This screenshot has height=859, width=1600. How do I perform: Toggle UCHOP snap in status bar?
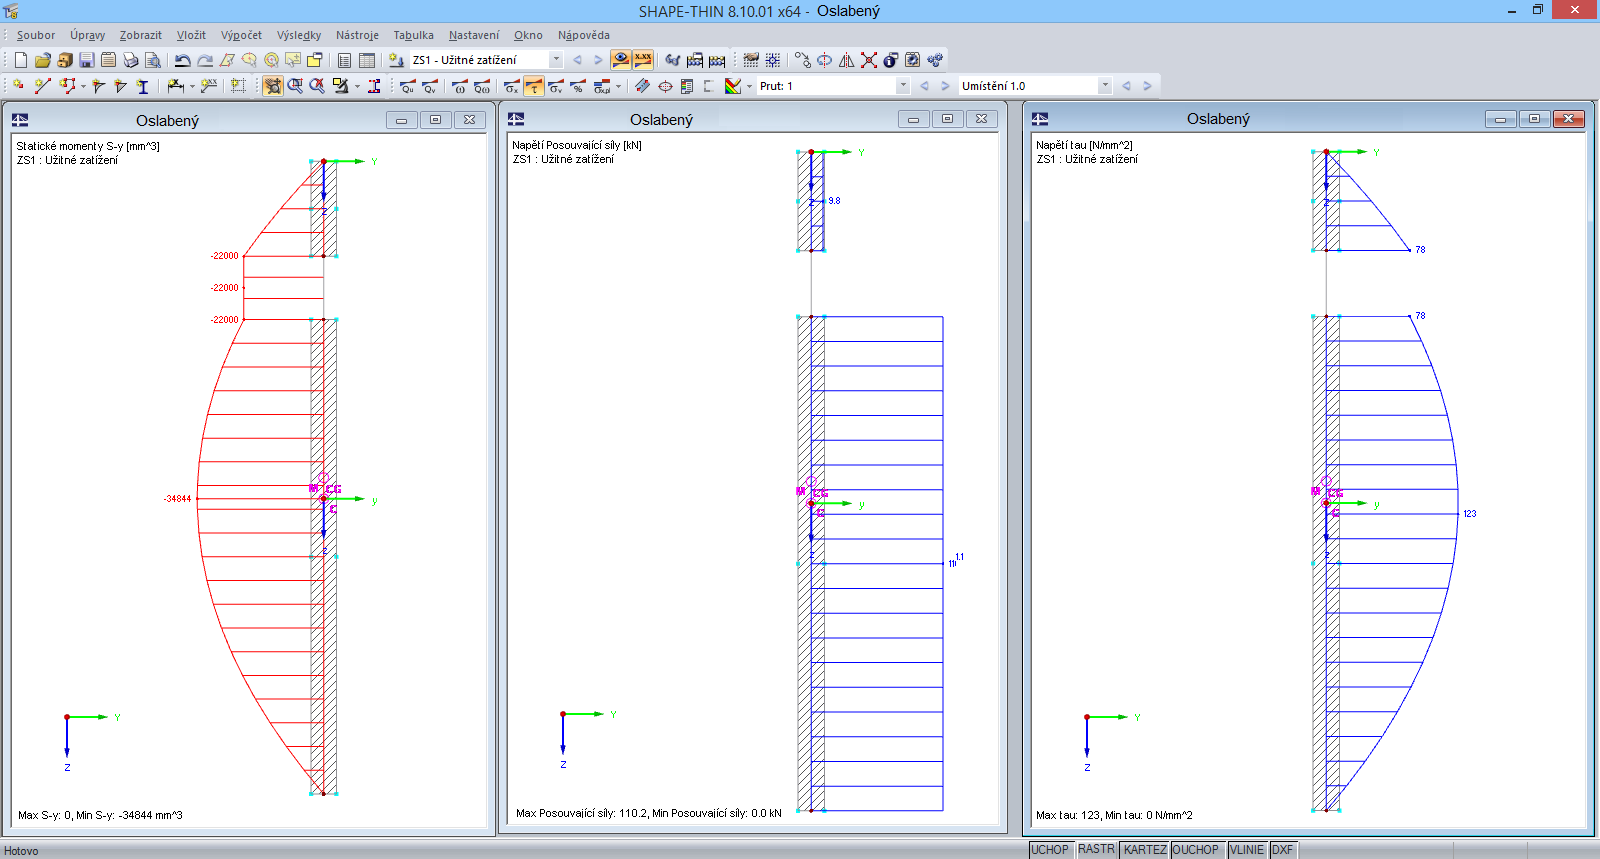tap(1050, 850)
